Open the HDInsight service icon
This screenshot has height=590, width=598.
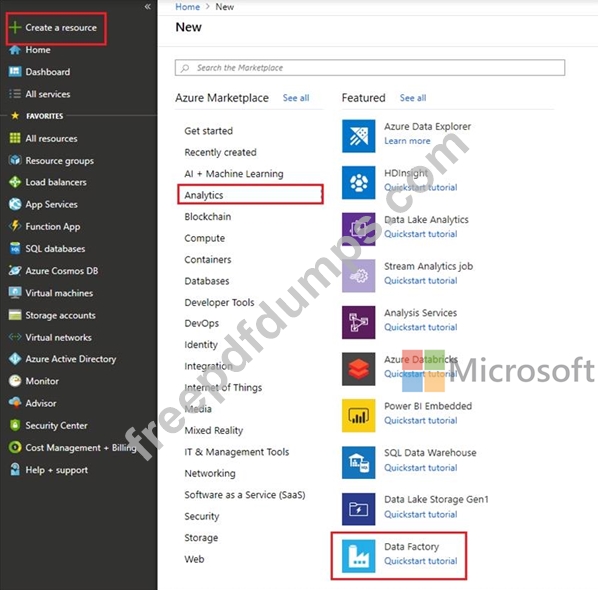coord(358,183)
